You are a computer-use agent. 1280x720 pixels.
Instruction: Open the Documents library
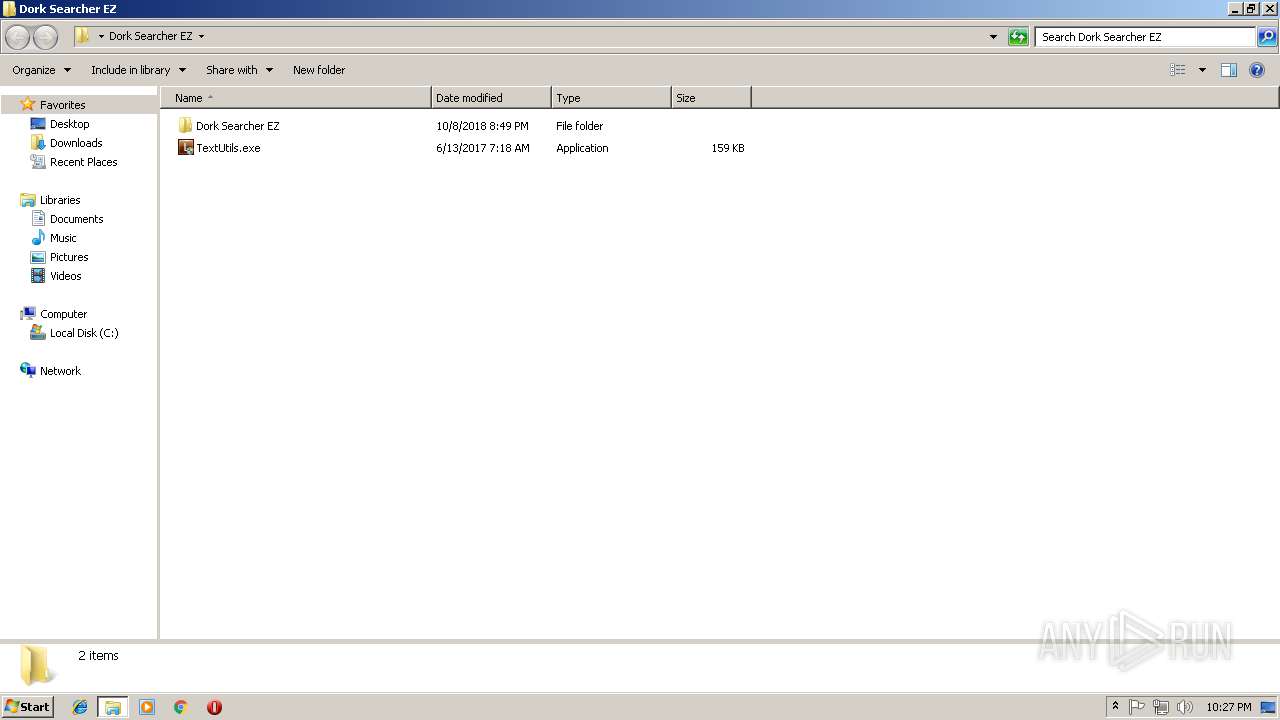[76, 219]
